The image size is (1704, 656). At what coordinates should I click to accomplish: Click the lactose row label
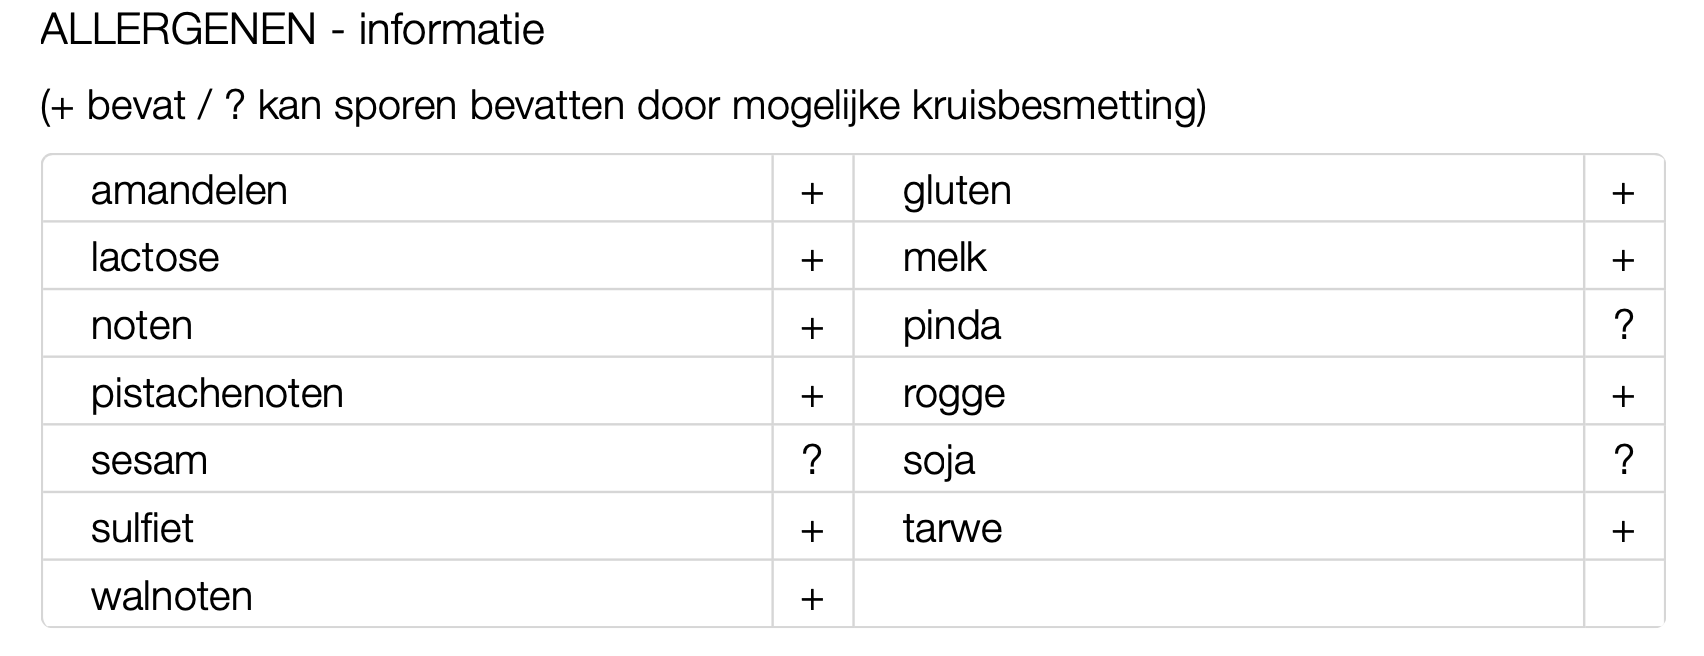click(155, 258)
